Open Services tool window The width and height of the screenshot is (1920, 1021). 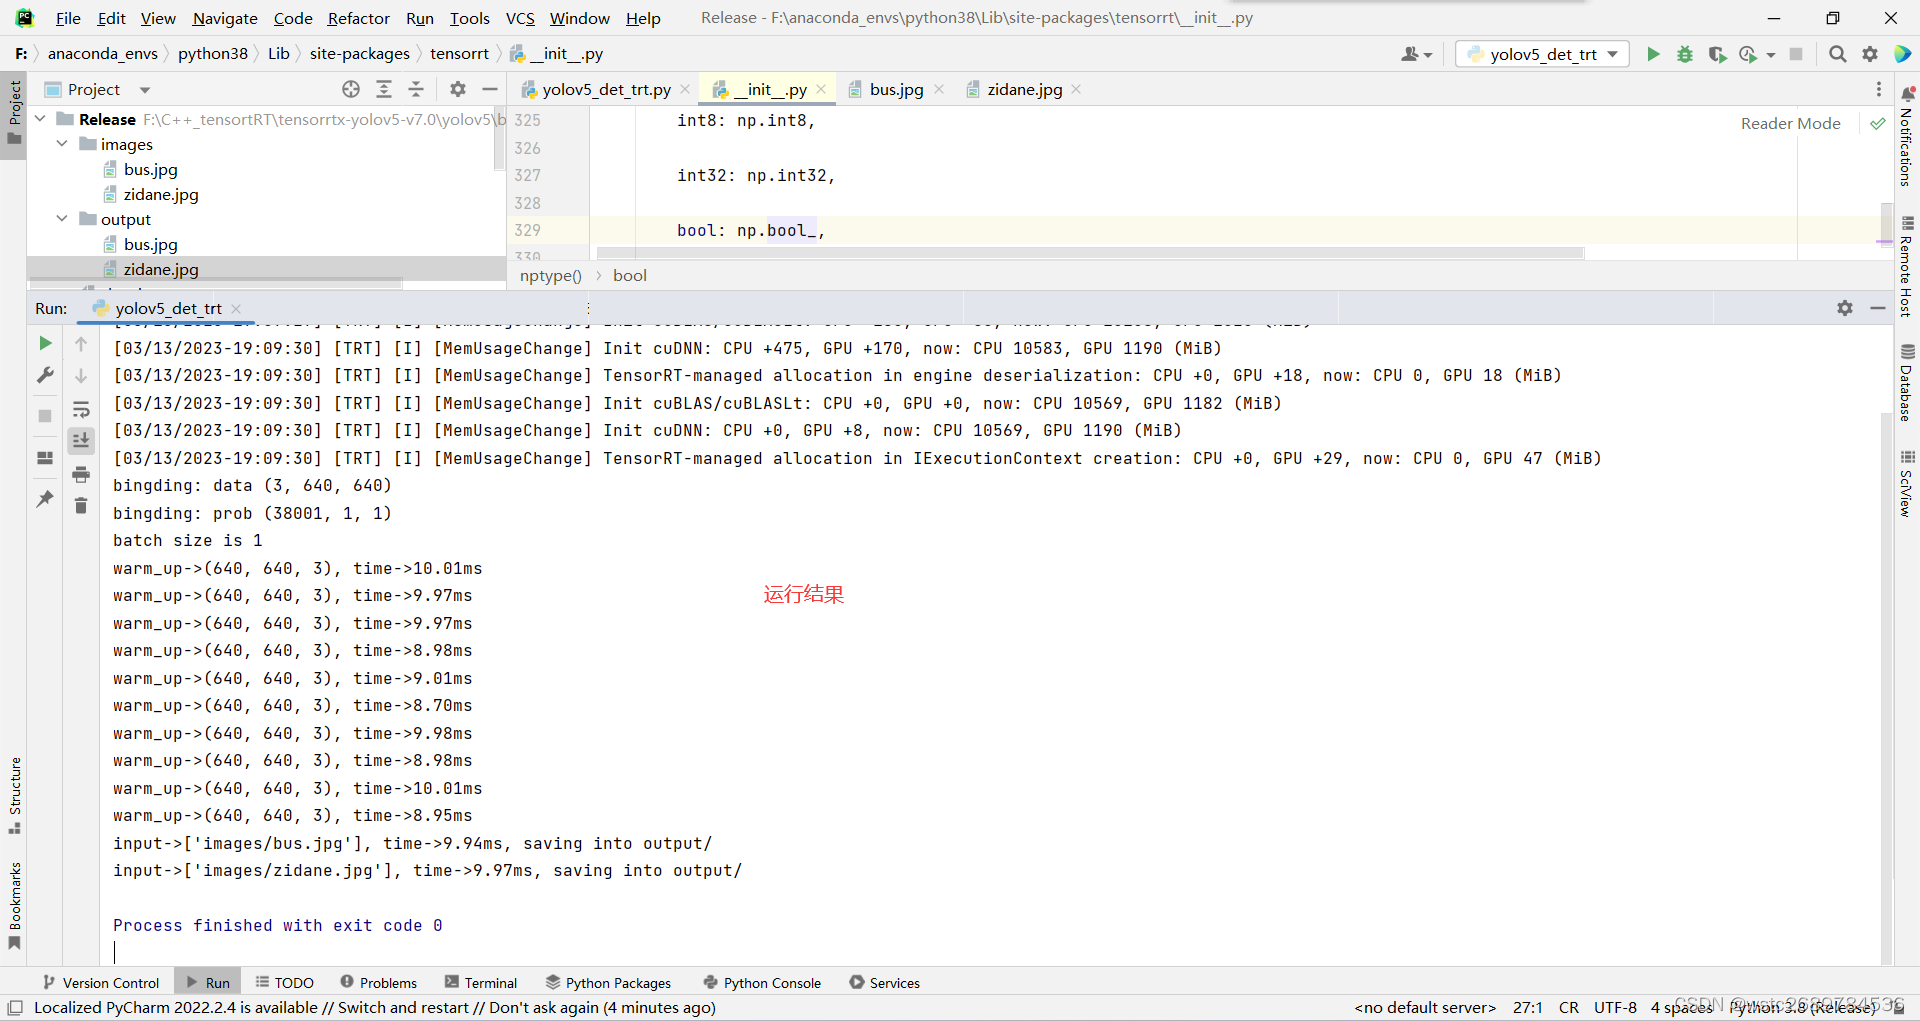point(885,983)
